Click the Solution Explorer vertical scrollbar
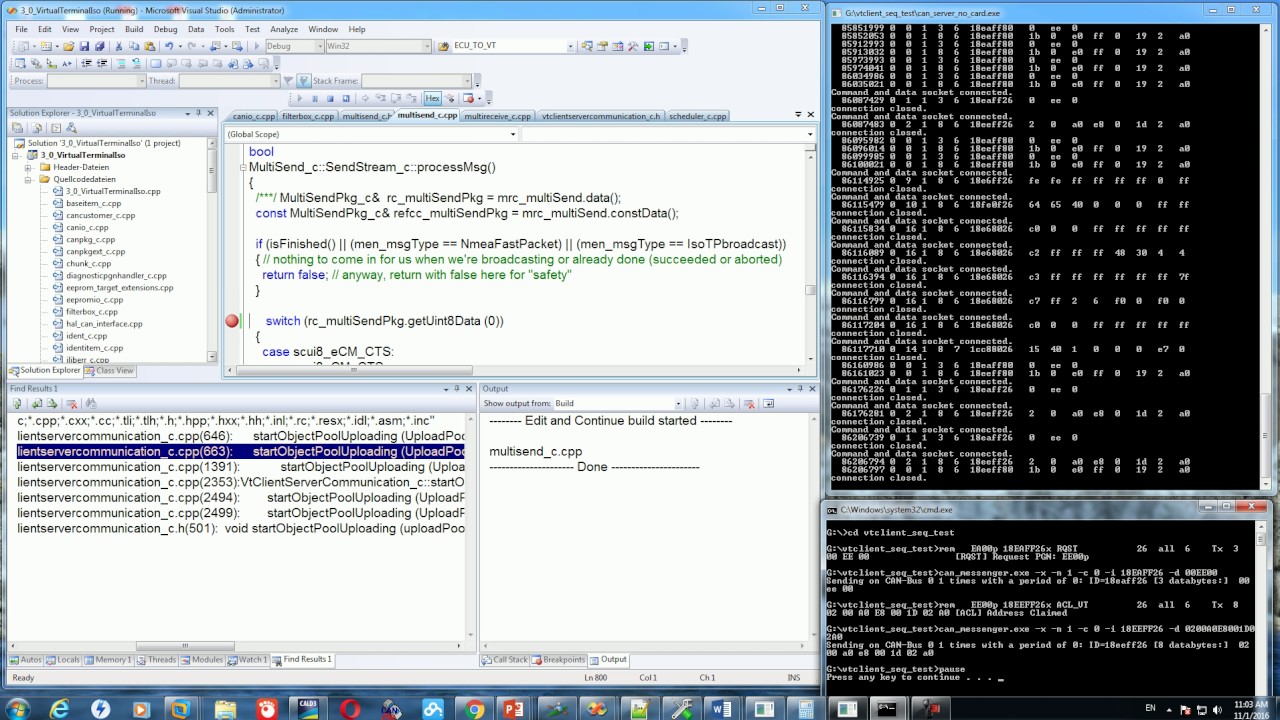This screenshot has width=1280, height=720. click(x=211, y=250)
